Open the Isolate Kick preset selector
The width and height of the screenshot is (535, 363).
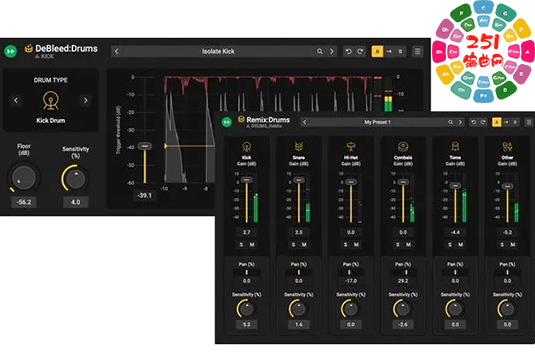pos(218,51)
